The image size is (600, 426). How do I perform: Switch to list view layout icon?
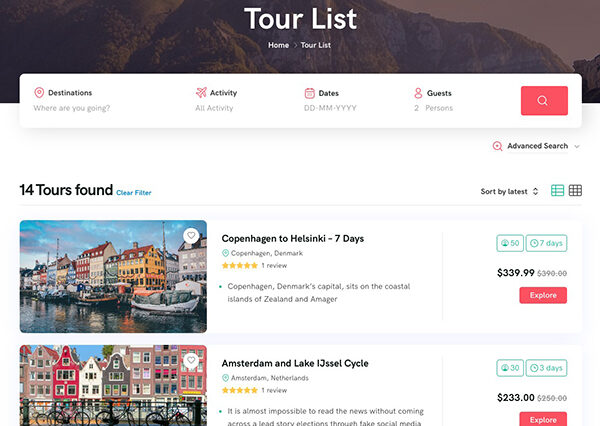click(558, 191)
